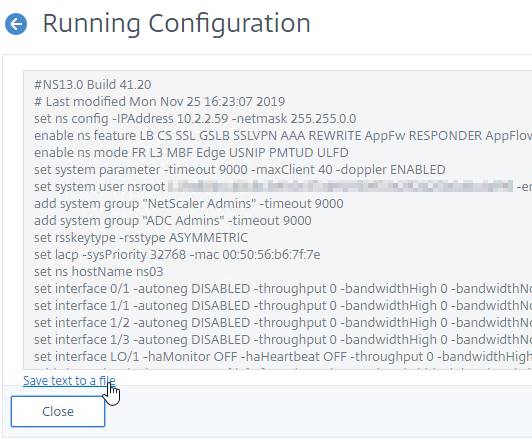532x438 pixels.
Task: Select the Last modified timestamp line
Action: point(159,101)
